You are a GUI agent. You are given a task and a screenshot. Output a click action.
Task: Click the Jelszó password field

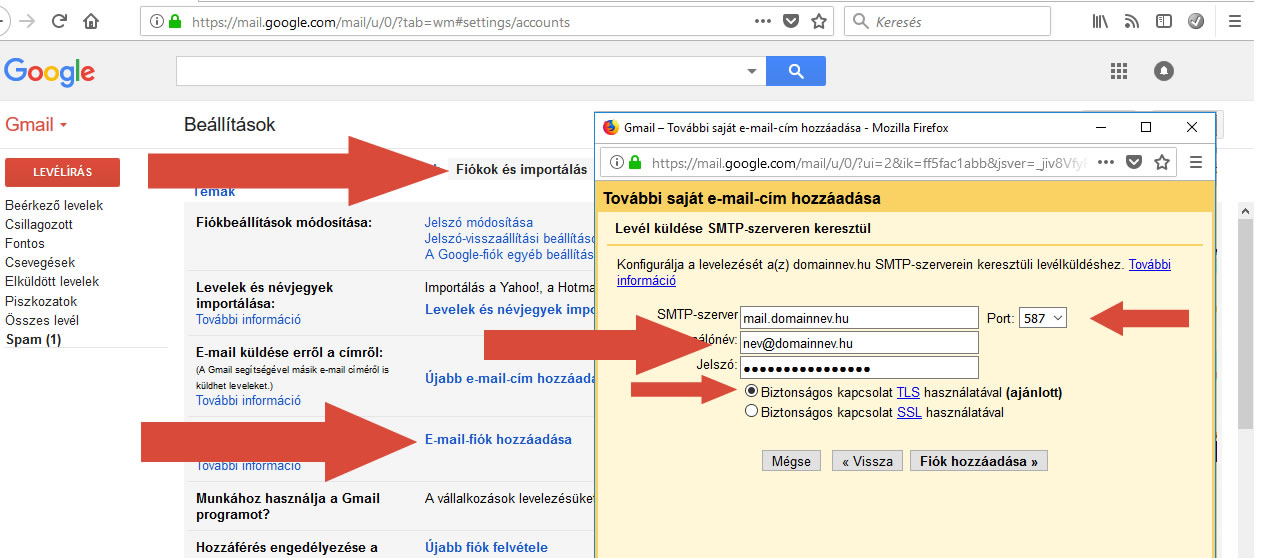coord(859,367)
